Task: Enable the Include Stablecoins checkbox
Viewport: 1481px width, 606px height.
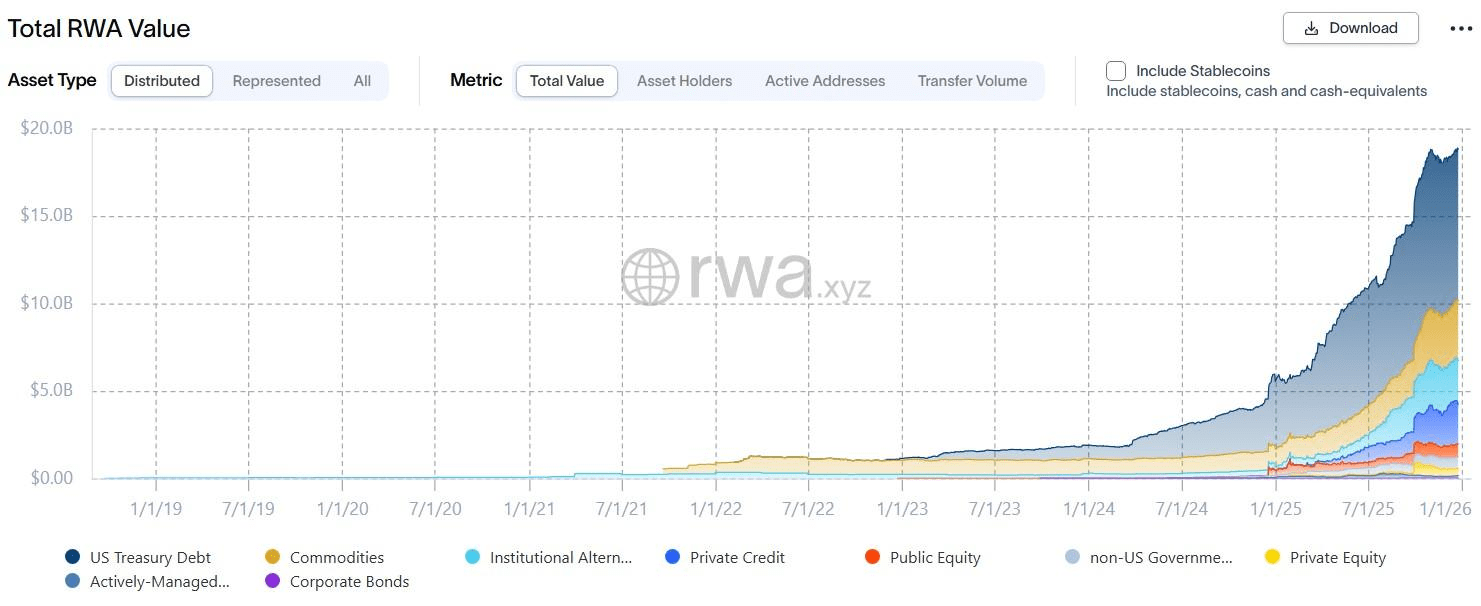Action: [x=1116, y=71]
